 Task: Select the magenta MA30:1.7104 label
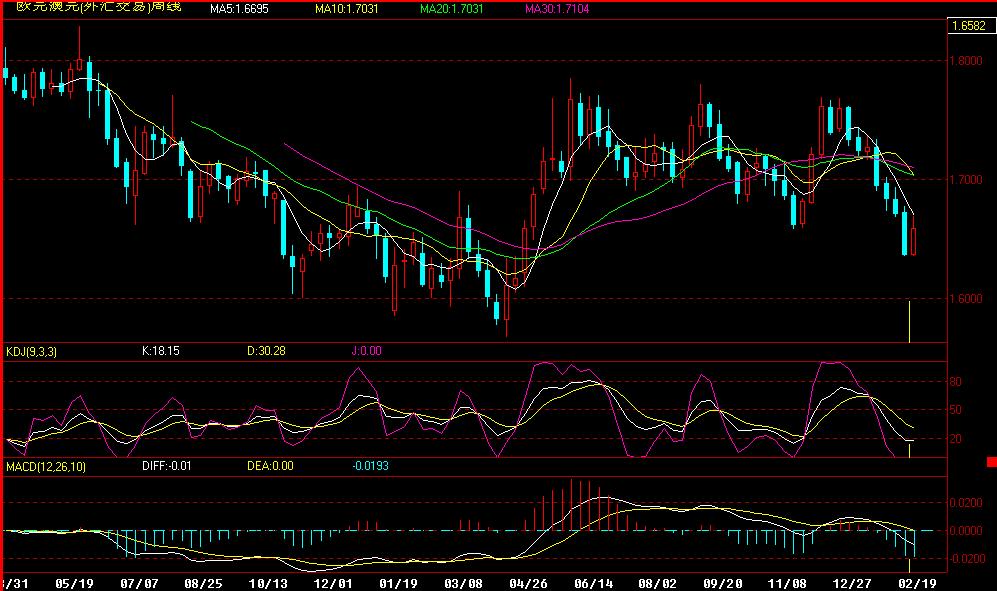[560, 9]
